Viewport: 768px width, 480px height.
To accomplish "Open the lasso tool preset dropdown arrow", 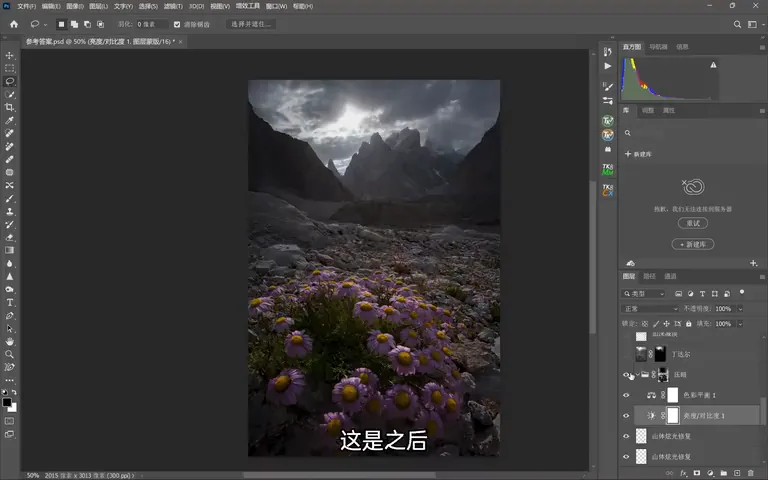I will [46, 24].
